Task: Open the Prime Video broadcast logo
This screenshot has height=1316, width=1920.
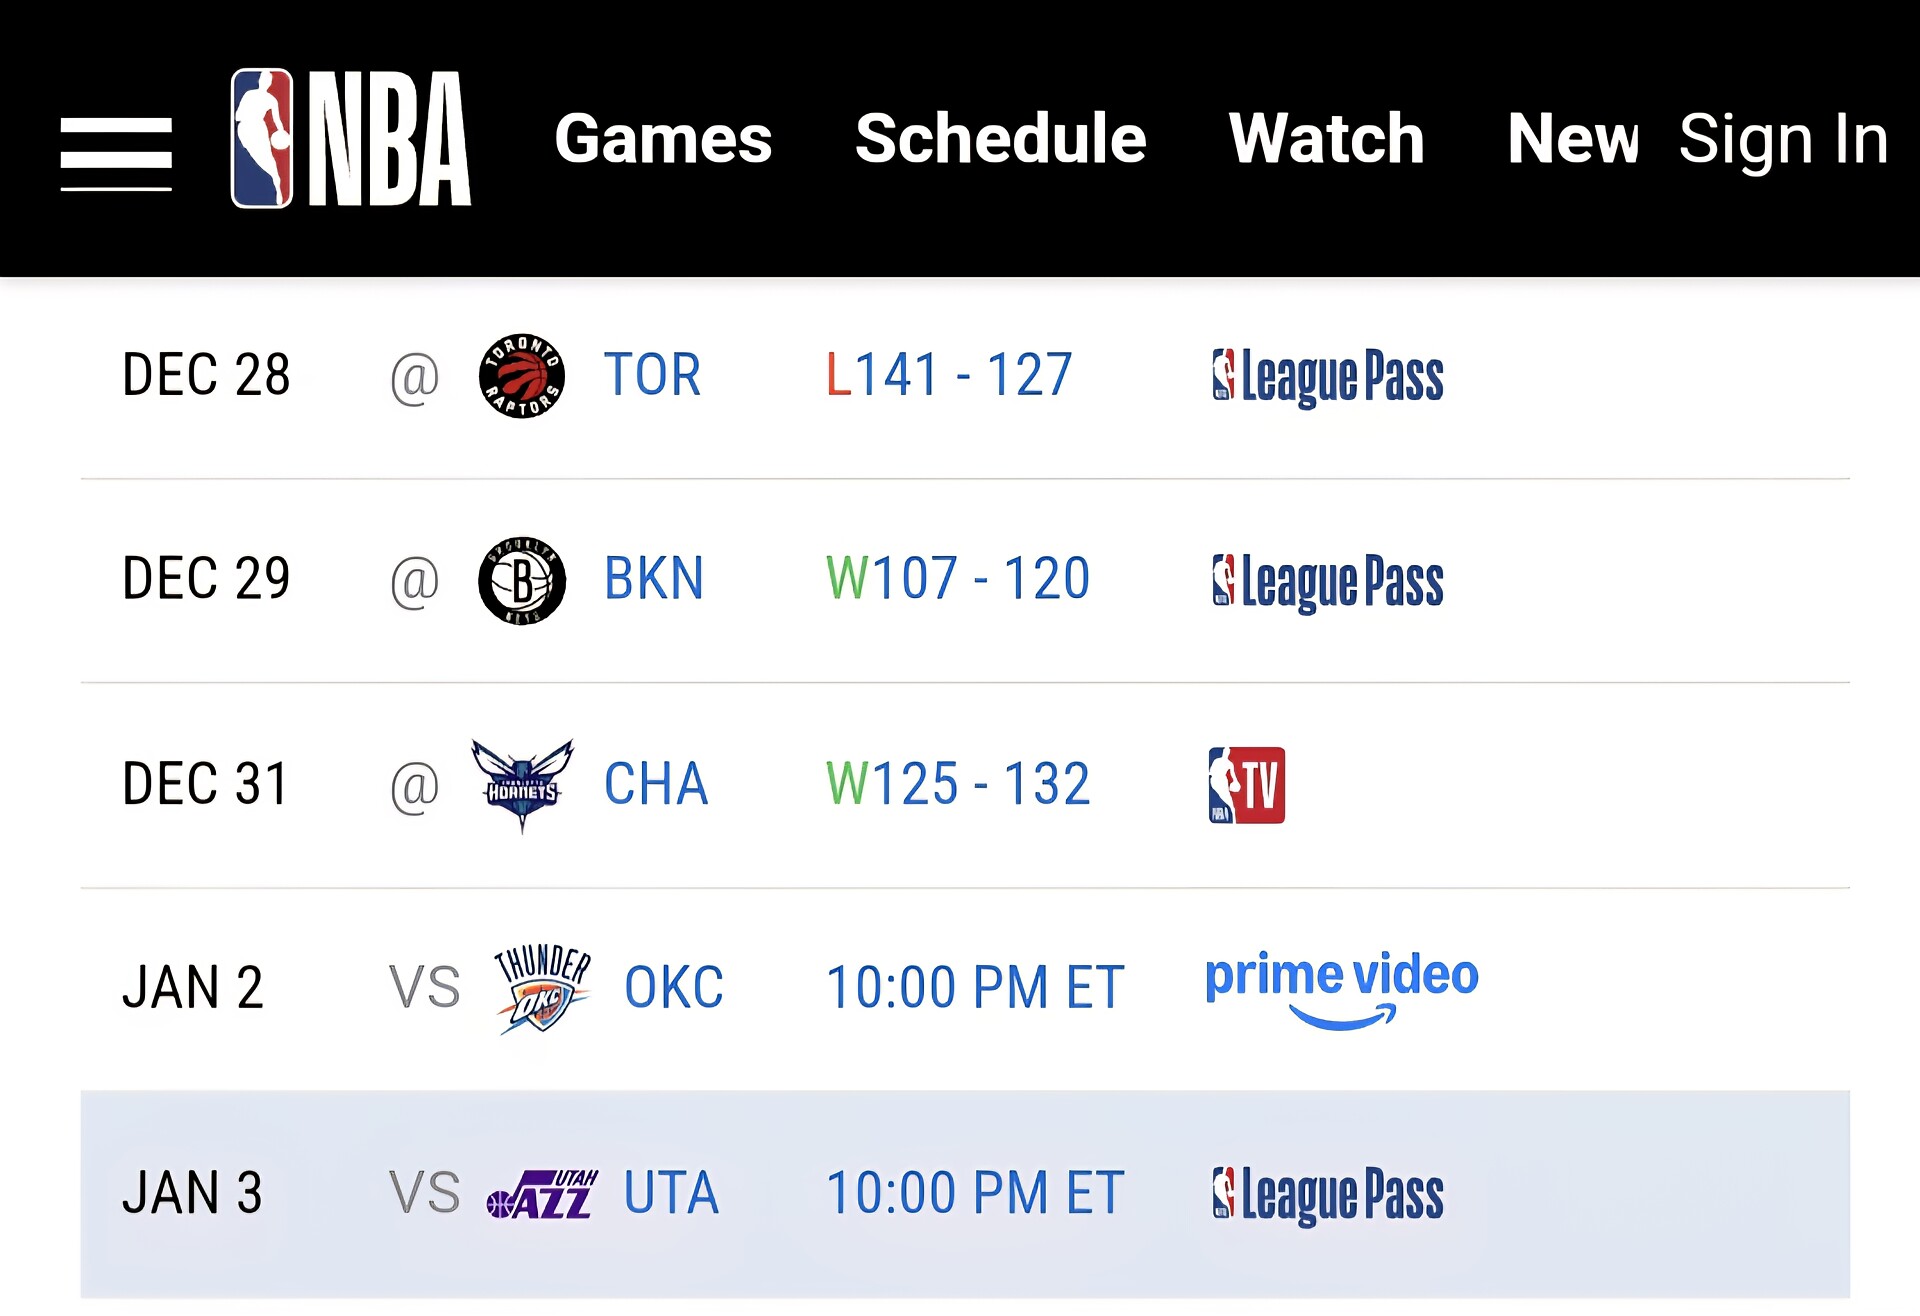Action: pos(1341,989)
